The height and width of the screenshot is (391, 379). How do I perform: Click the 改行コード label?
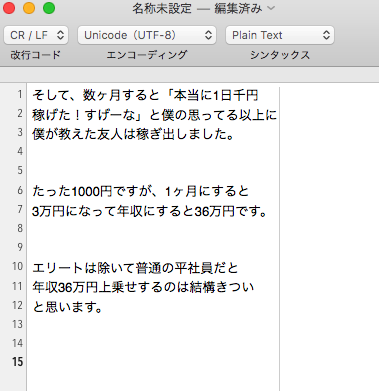35,55
